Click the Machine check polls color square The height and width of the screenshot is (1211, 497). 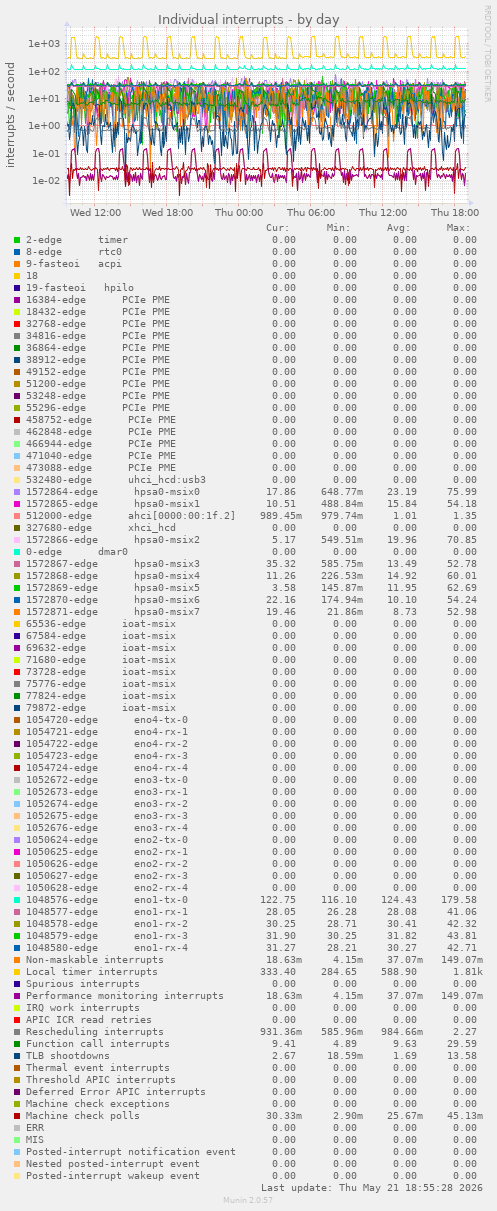17,1116
